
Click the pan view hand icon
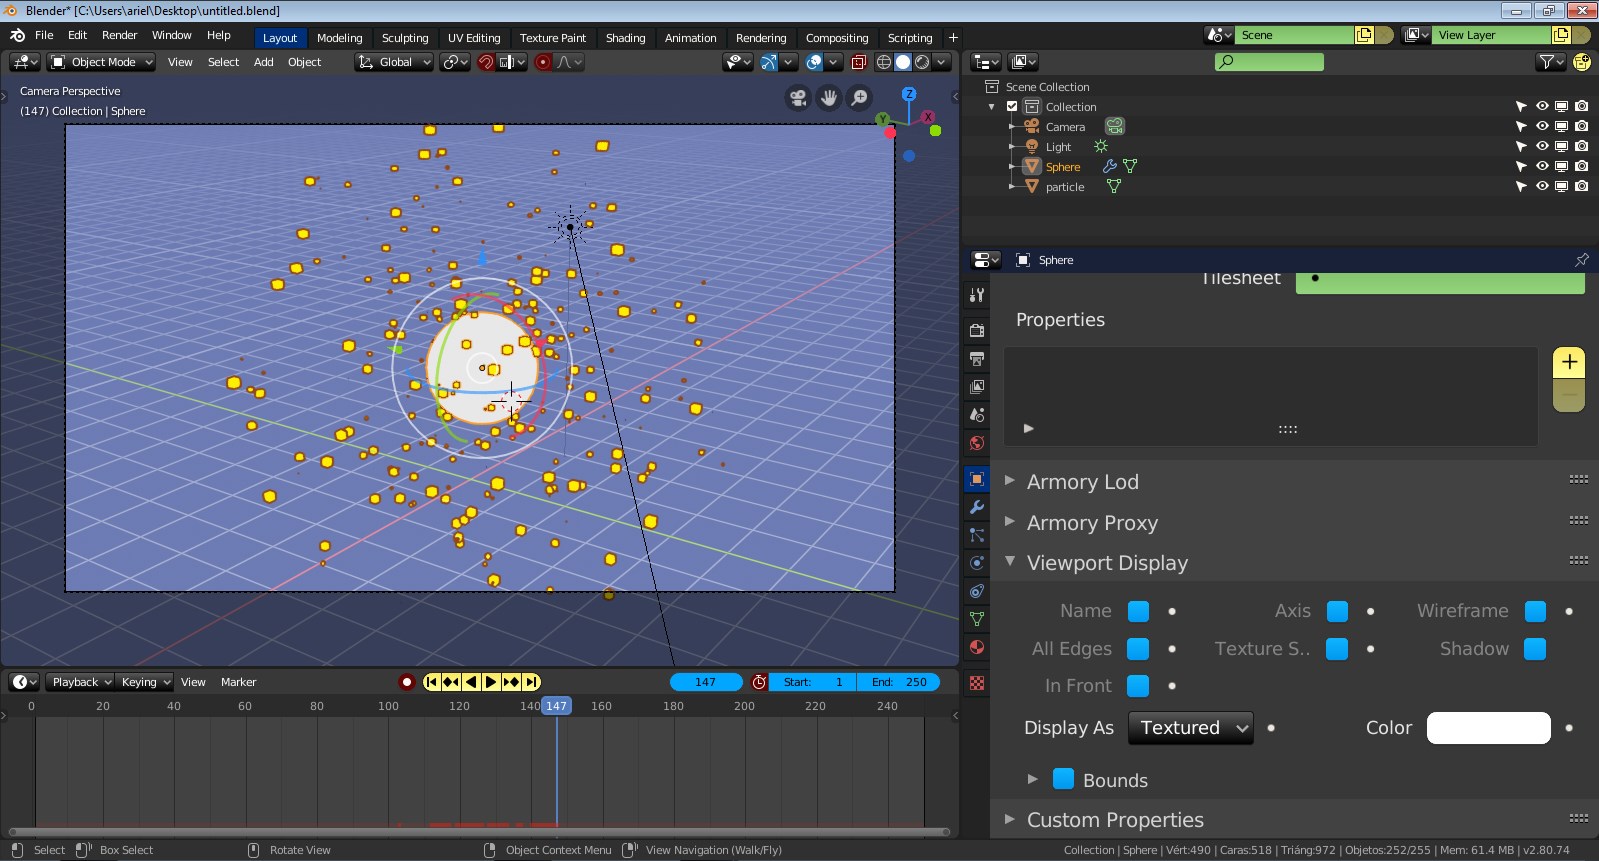(829, 98)
